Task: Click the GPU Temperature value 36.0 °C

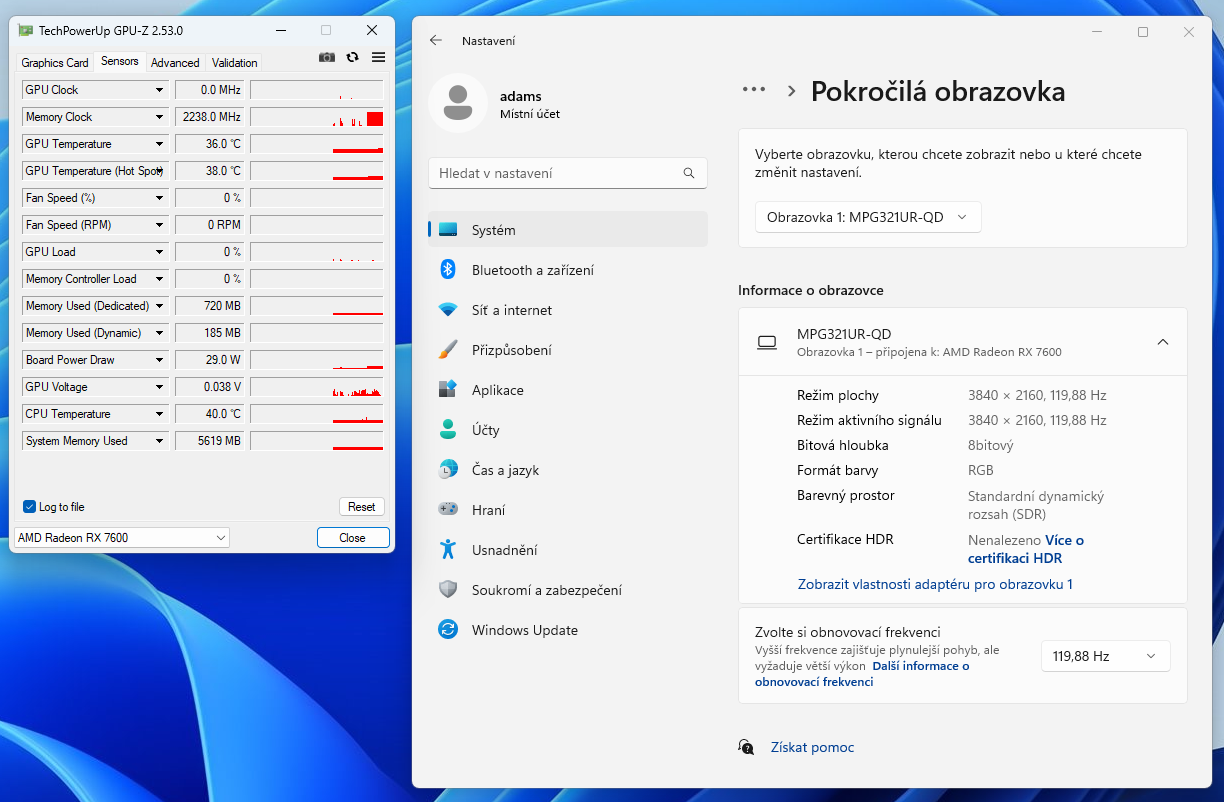Action: [x=209, y=144]
